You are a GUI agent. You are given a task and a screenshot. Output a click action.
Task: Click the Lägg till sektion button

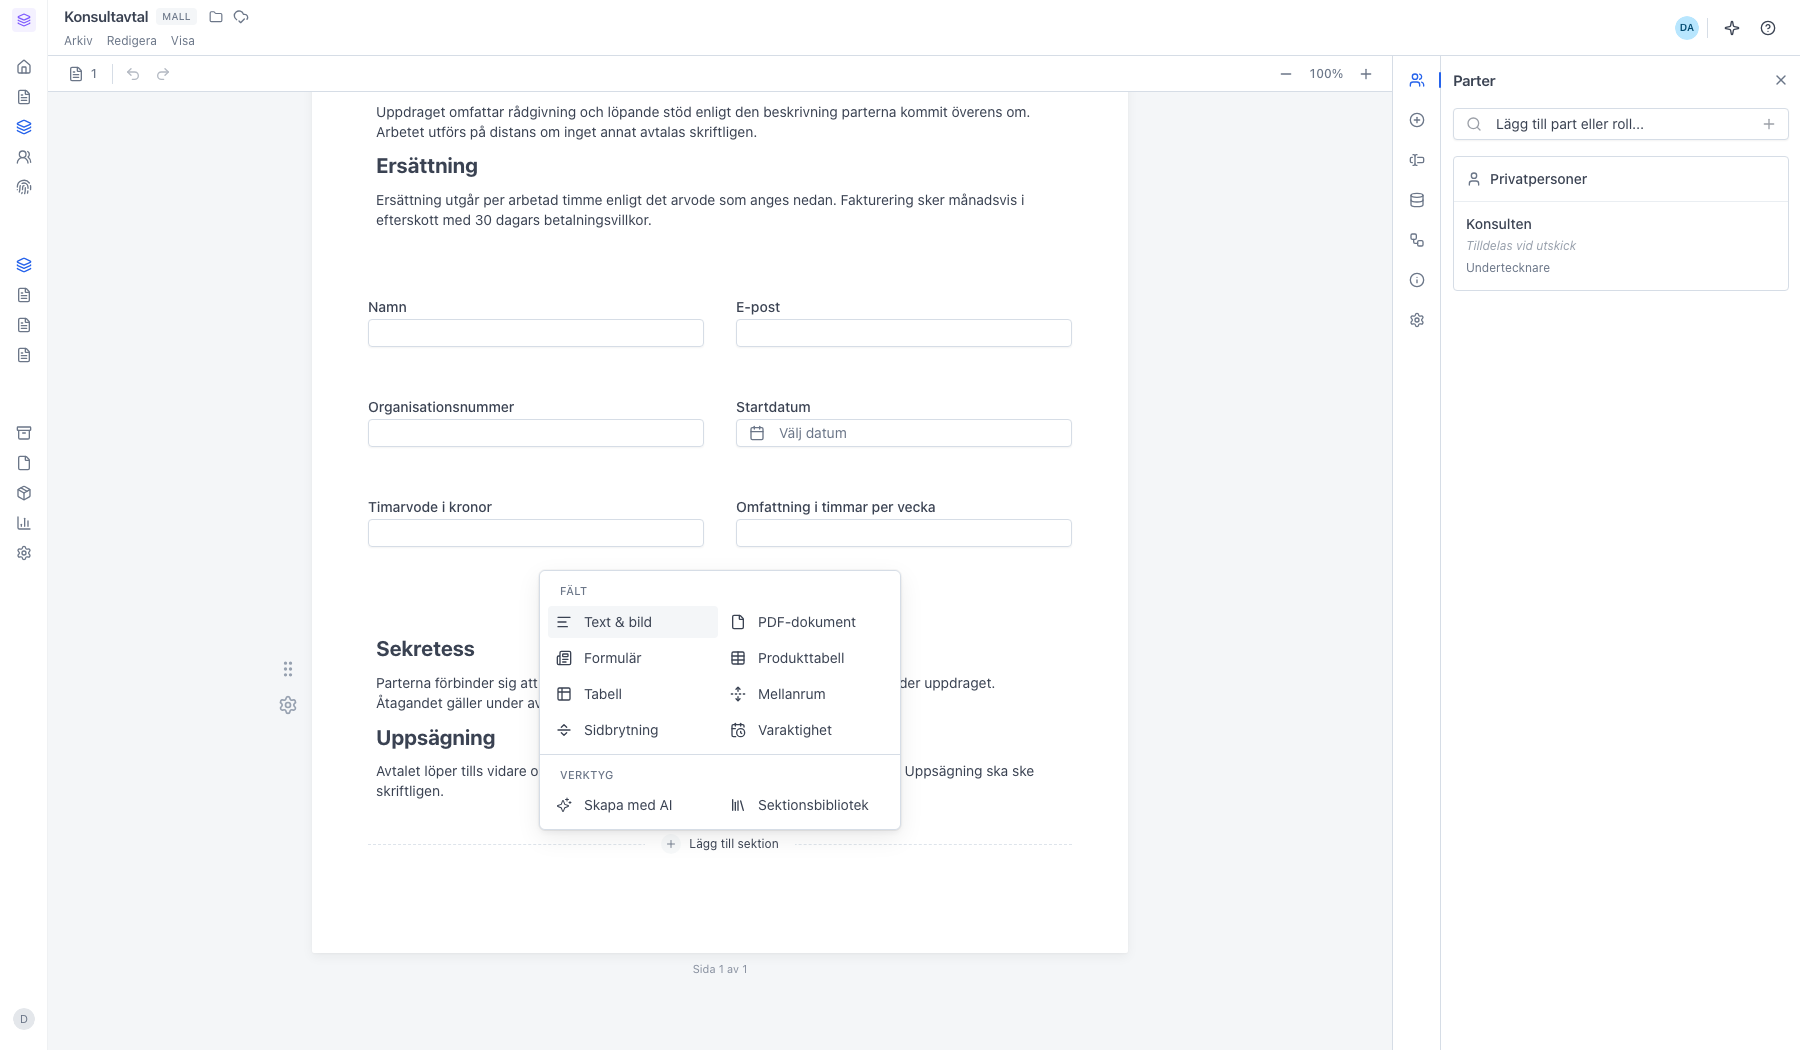click(721, 844)
